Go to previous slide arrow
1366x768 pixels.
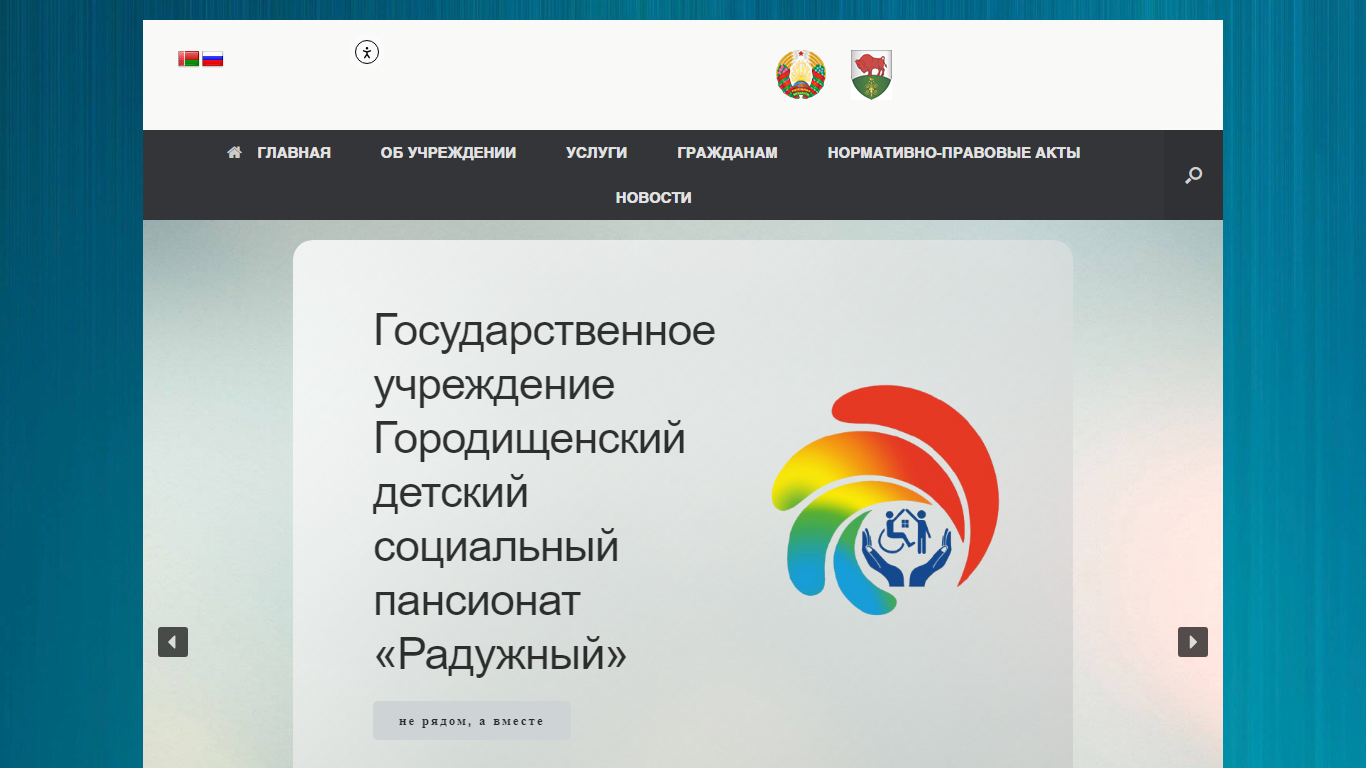coord(173,642)
